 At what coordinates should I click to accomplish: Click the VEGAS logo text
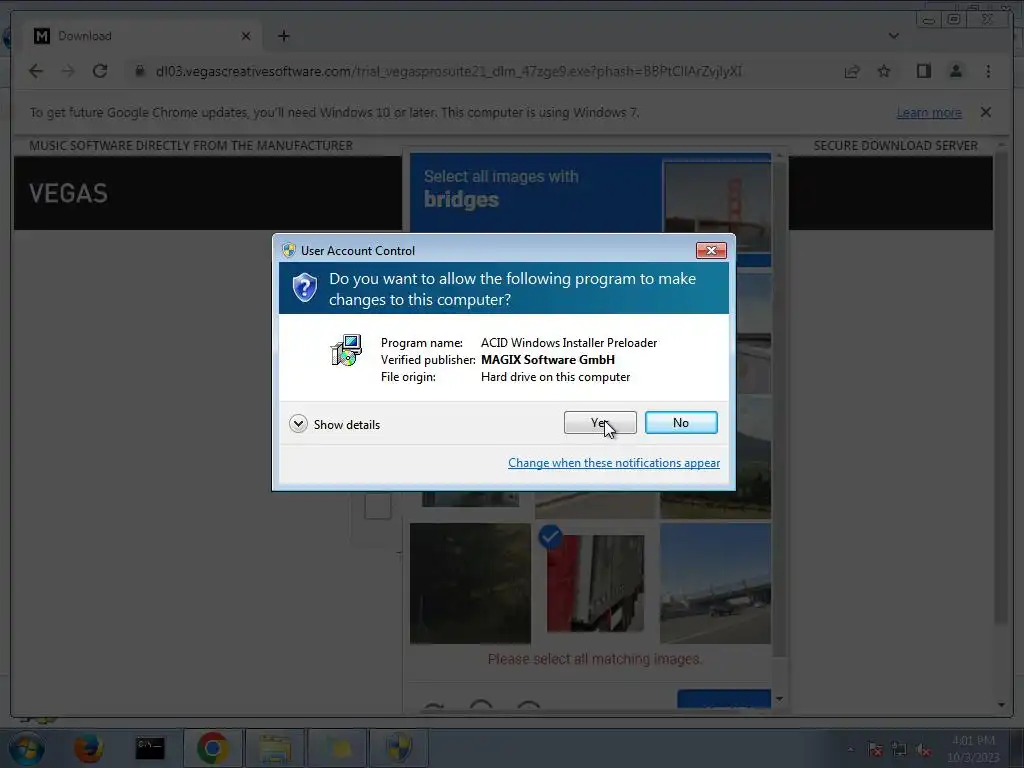point(68,193)
